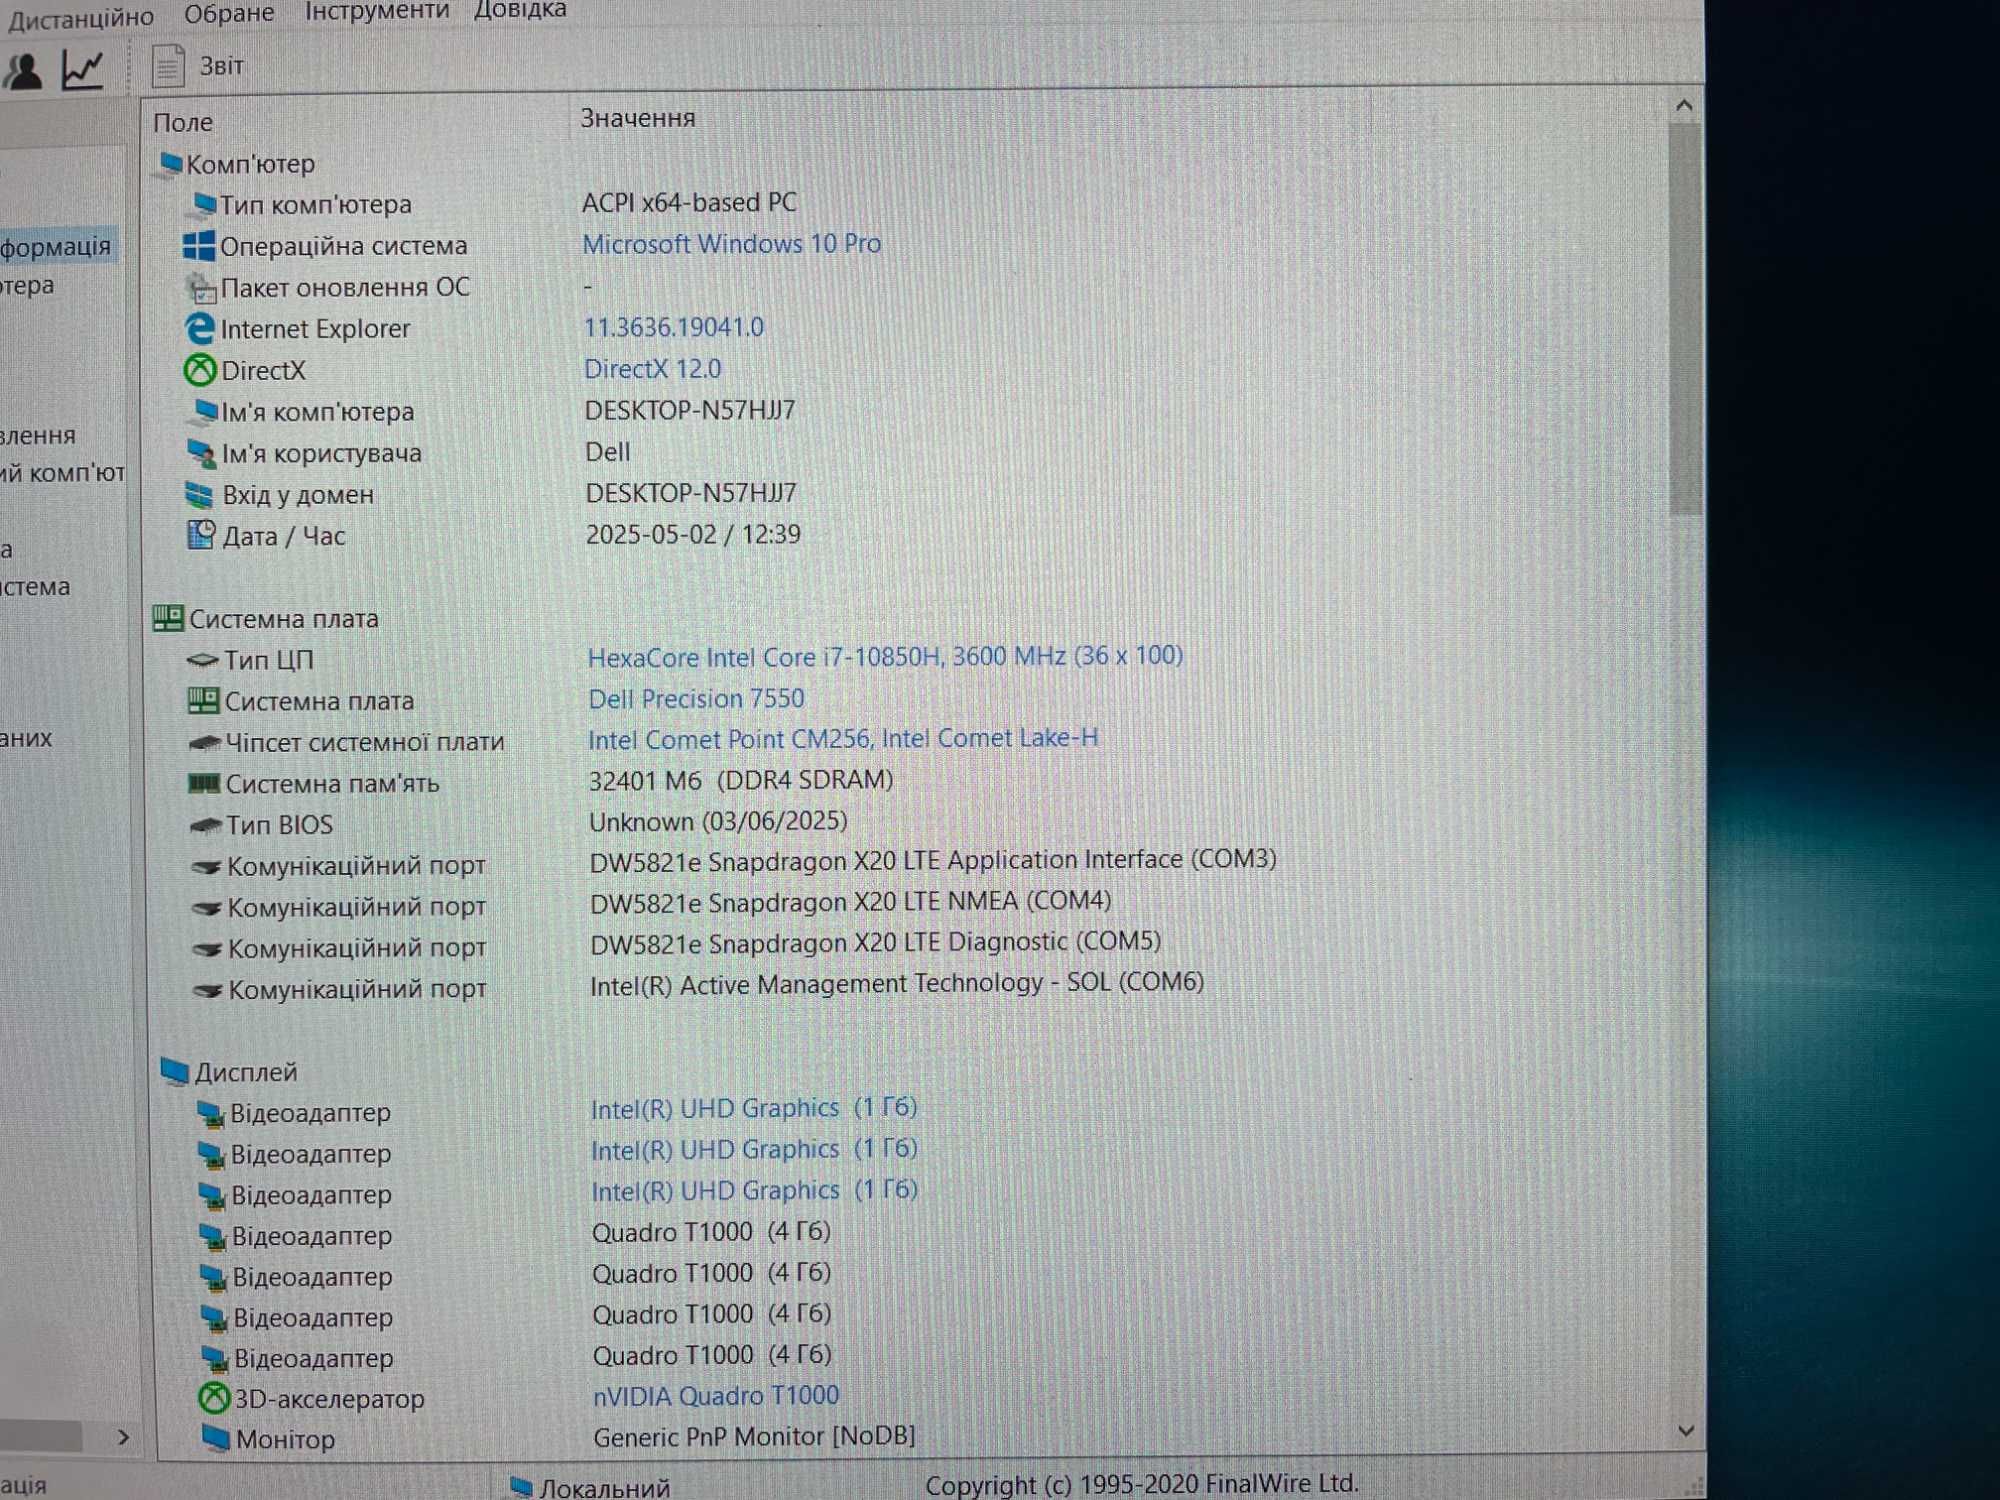This screenshot has height=1500, width=2000.
Task: Open the Інструменти menu
Action: [x=376, y=11]
